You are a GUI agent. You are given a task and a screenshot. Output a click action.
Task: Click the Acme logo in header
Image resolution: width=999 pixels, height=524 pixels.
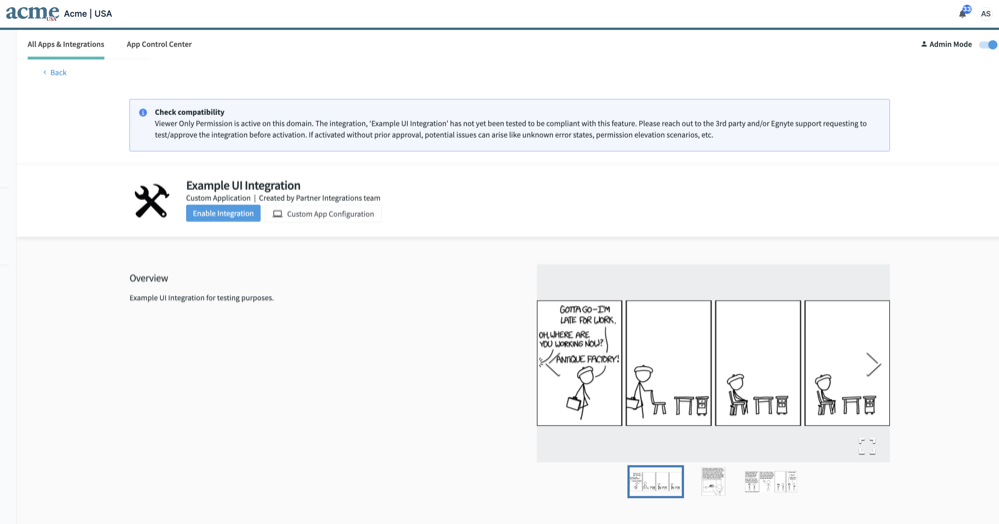(32, 13)
